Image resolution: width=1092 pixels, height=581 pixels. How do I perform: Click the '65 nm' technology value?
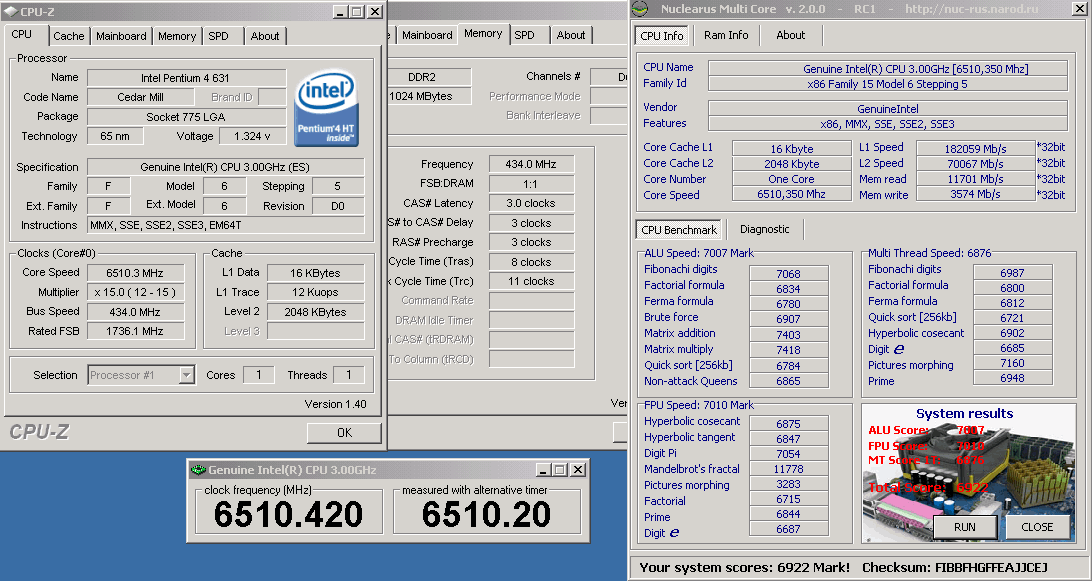[x=115, y=137]
